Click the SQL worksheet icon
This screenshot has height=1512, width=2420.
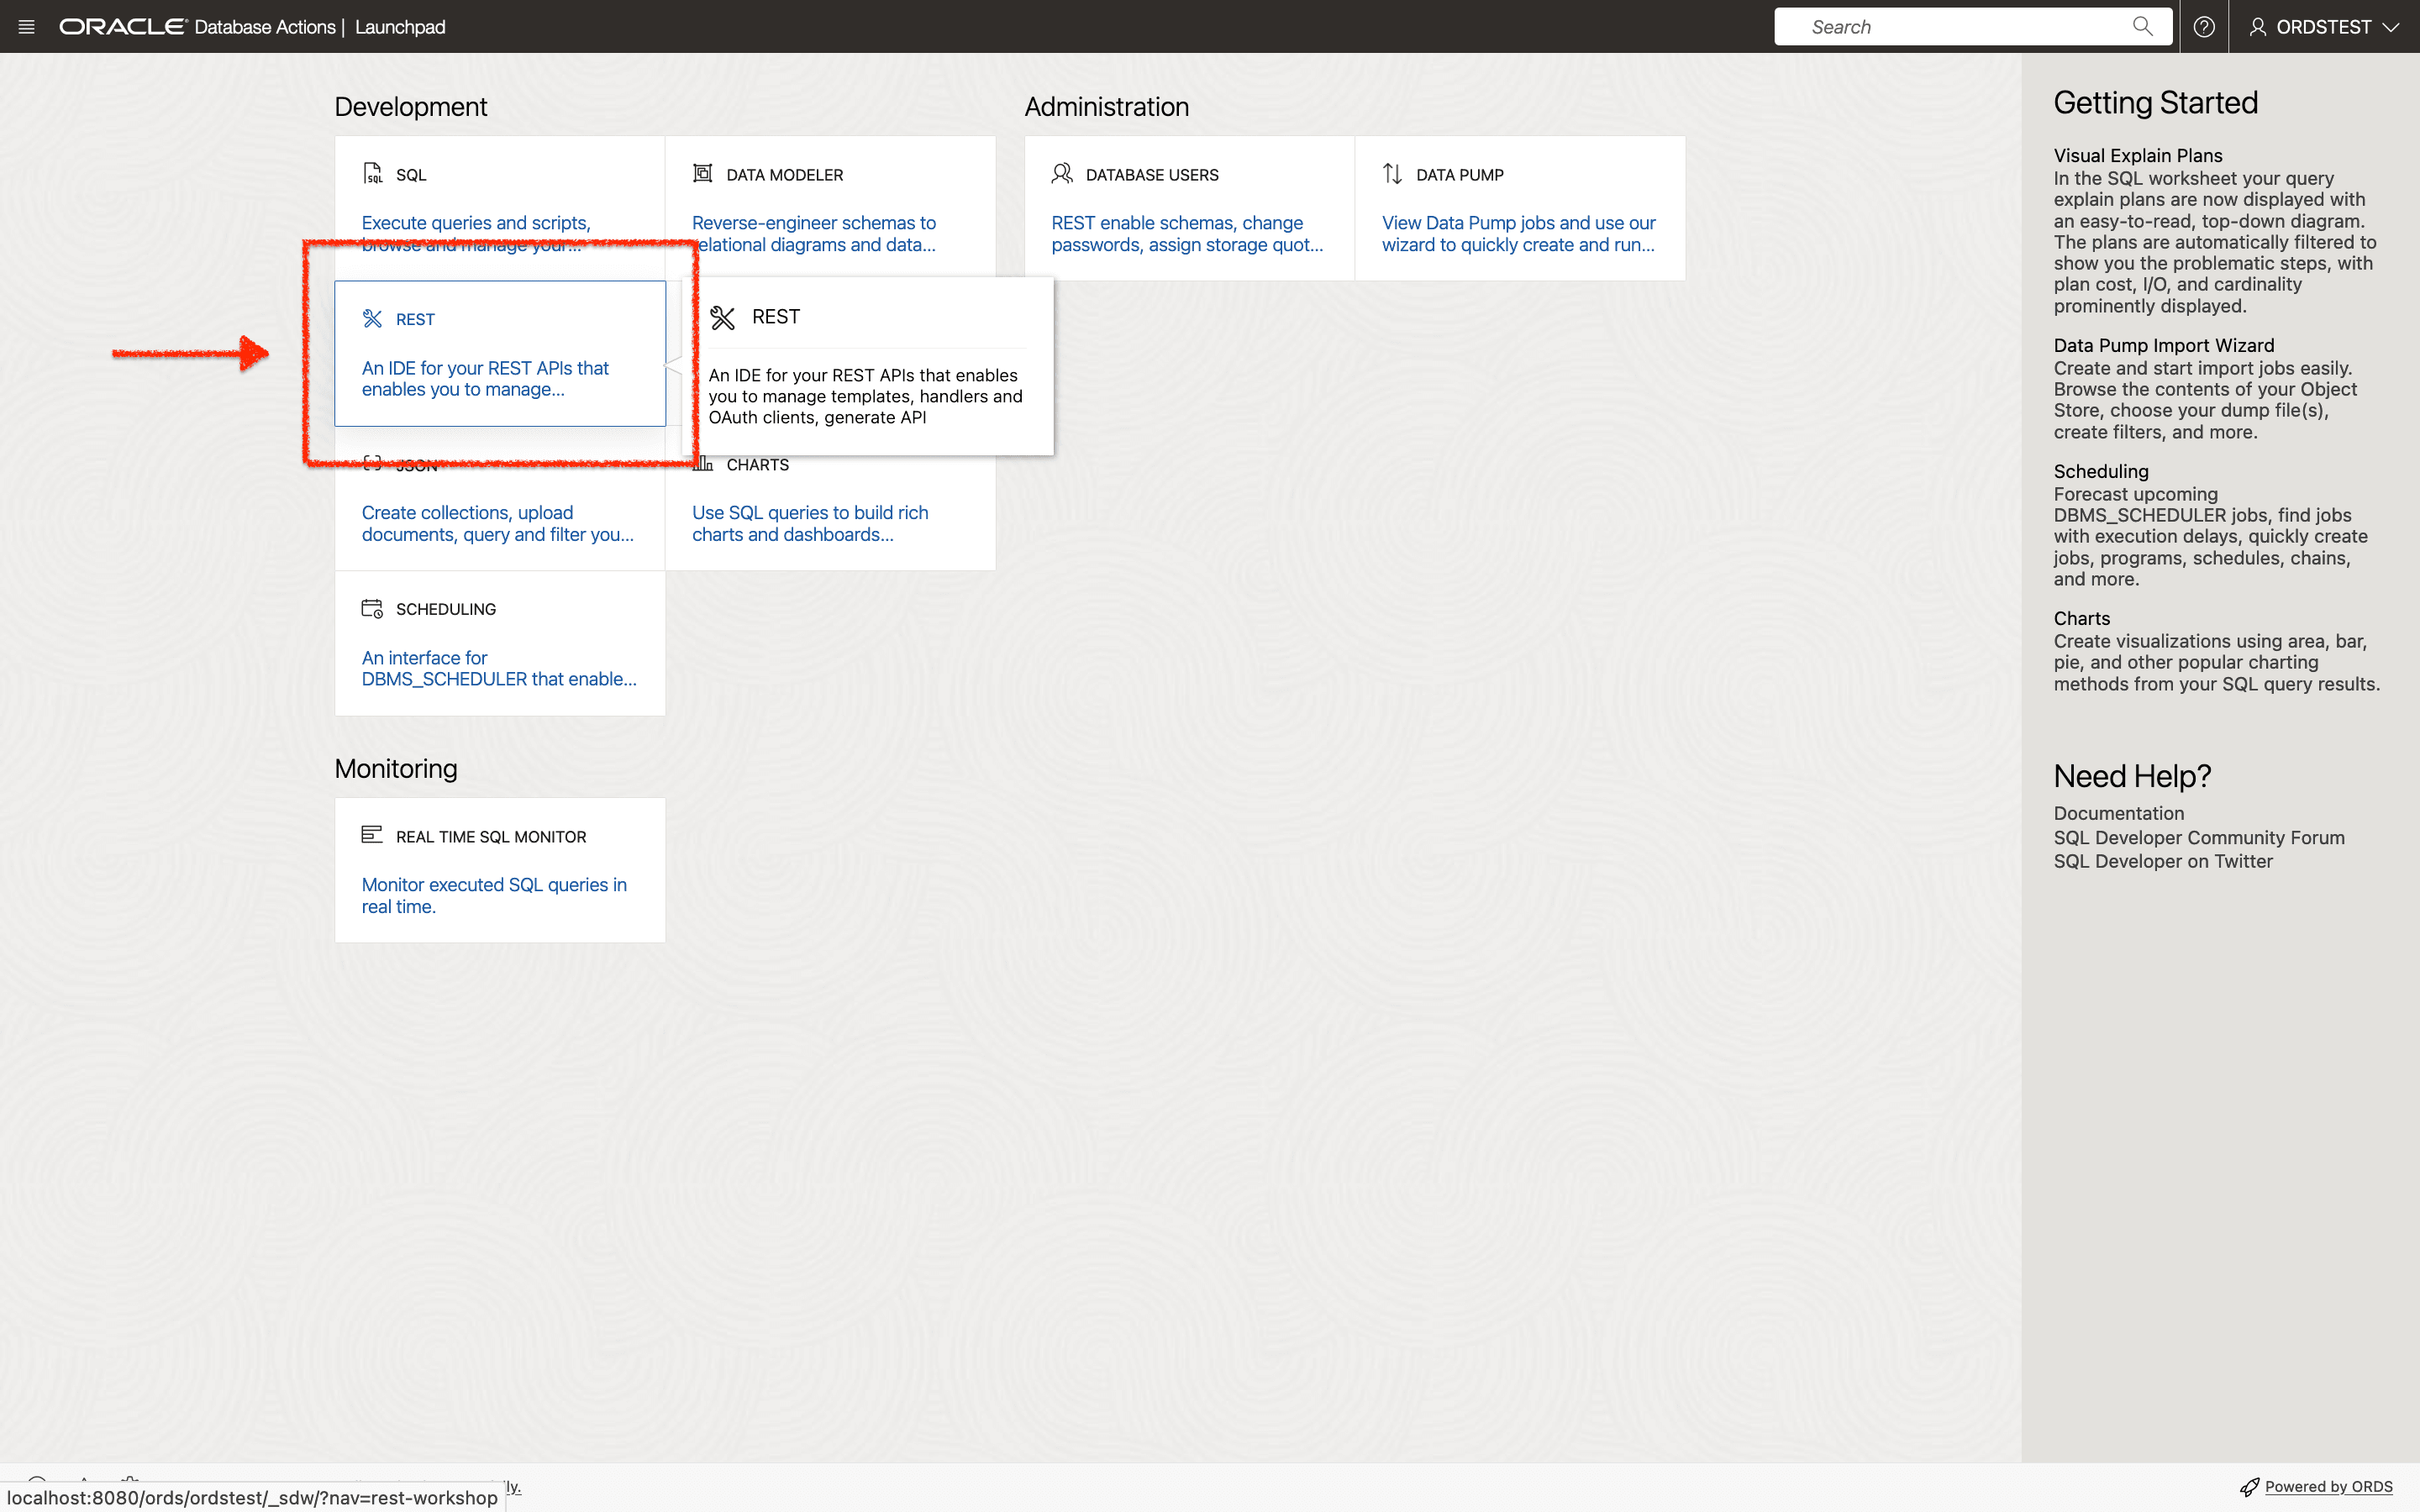point(372,174)
